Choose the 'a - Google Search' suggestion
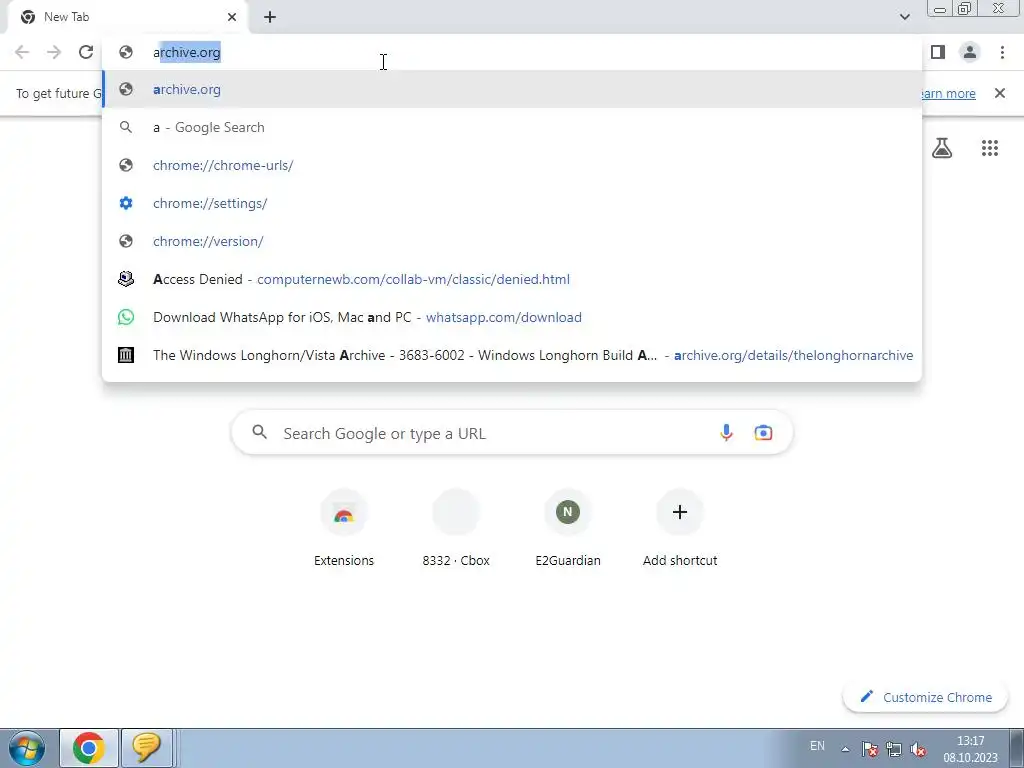This screenshot has height=768, width=1024. point(512,127)
